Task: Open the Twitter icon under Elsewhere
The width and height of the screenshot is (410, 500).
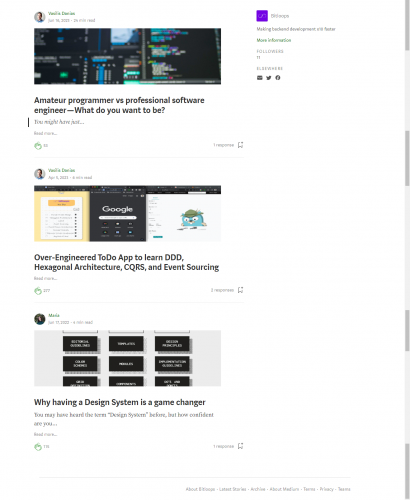Action: [x=269, y=78]
